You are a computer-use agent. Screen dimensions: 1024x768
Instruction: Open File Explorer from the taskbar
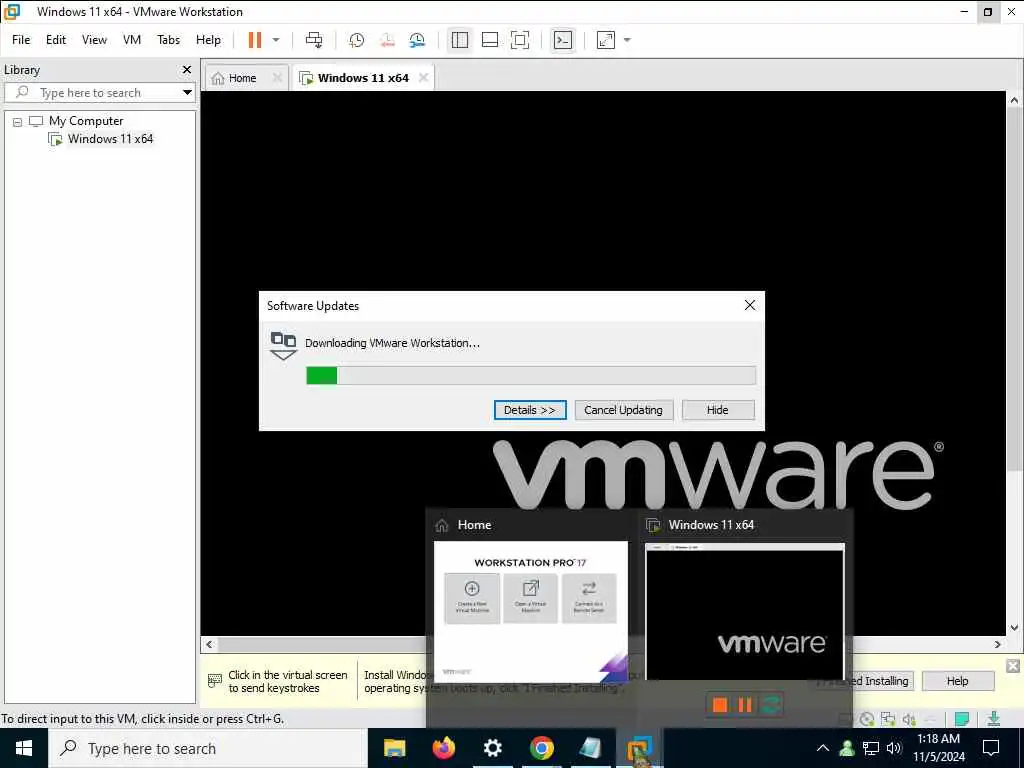394,748
